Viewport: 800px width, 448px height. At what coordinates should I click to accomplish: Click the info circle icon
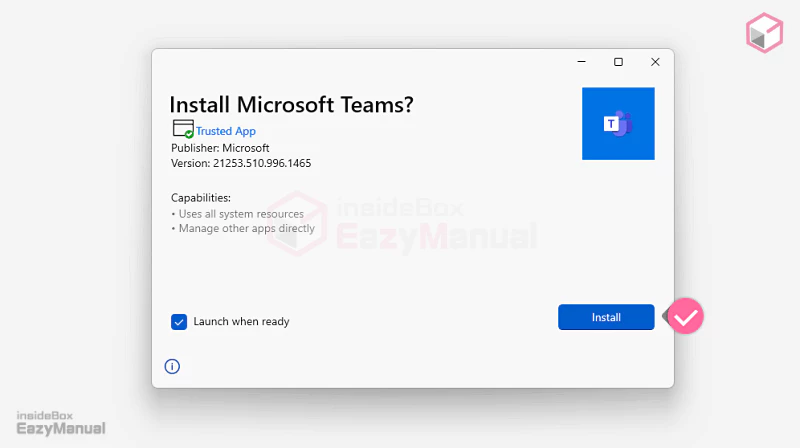click(172, 366)
